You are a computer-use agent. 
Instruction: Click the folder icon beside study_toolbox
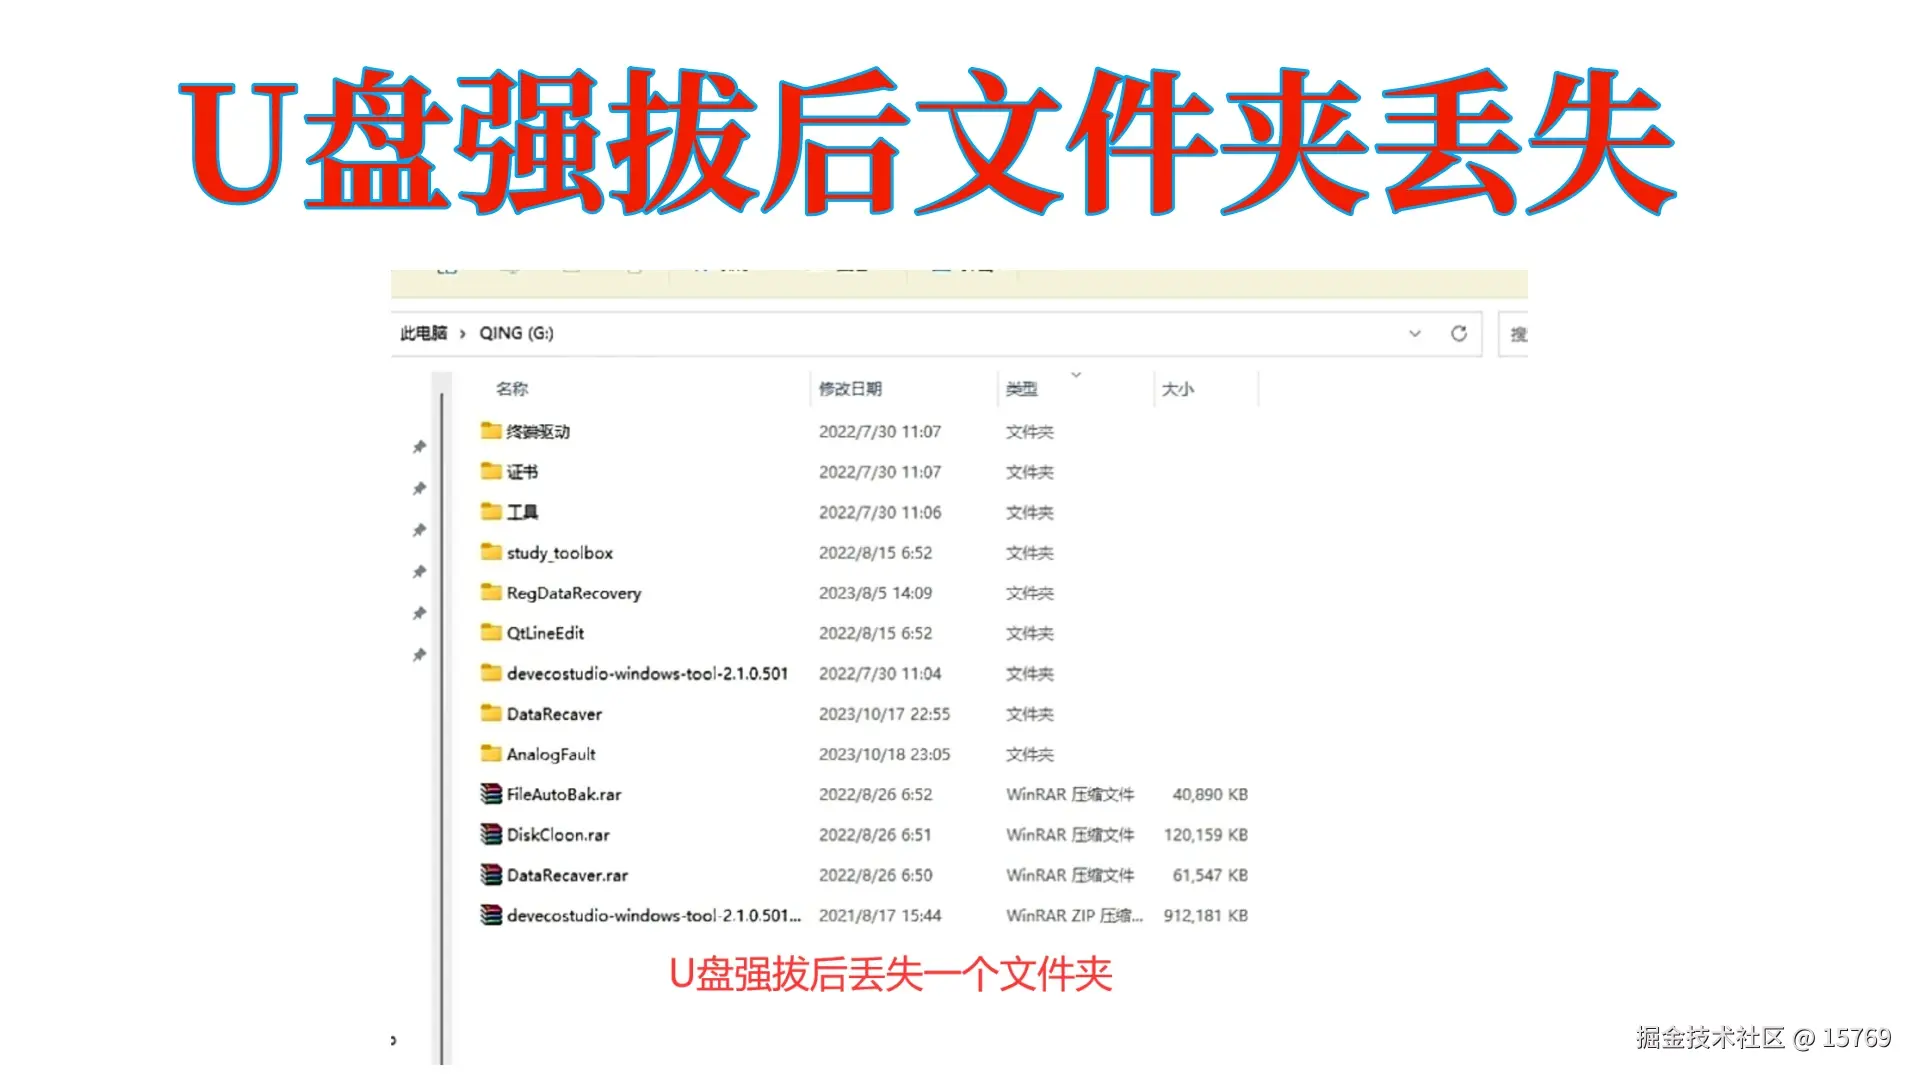click(x=489, y=552)
